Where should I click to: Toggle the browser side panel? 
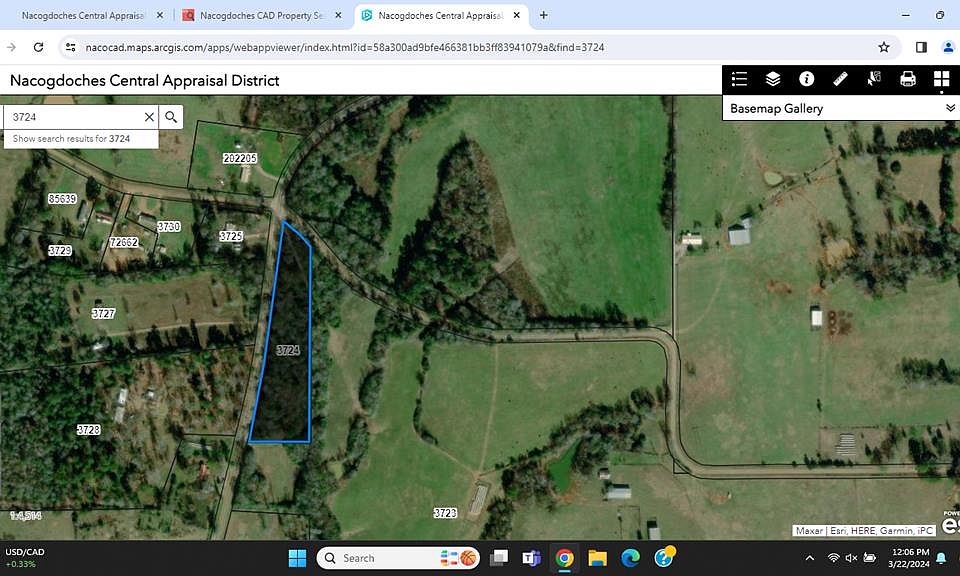click(921, 47)
